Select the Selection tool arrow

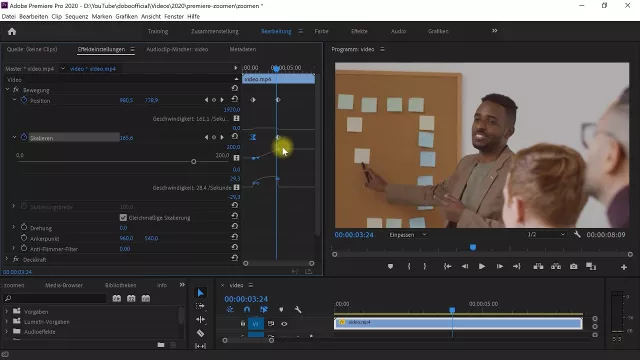coord(200,293)
